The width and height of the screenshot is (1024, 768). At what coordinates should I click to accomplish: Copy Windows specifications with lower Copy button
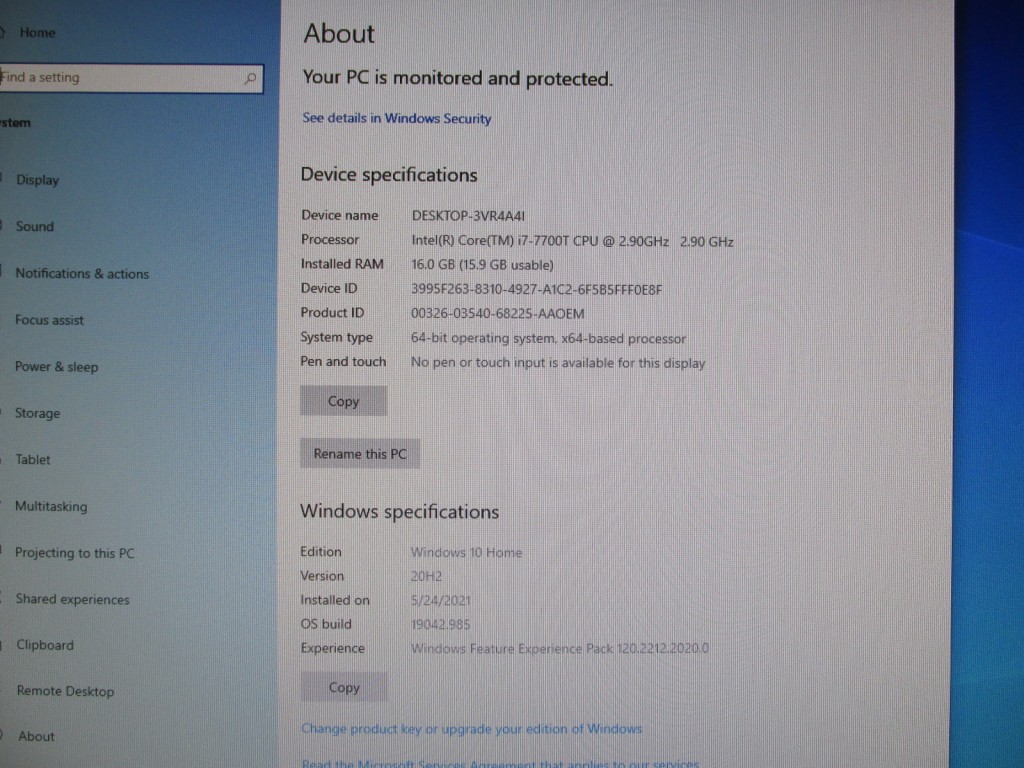[344, 688]
